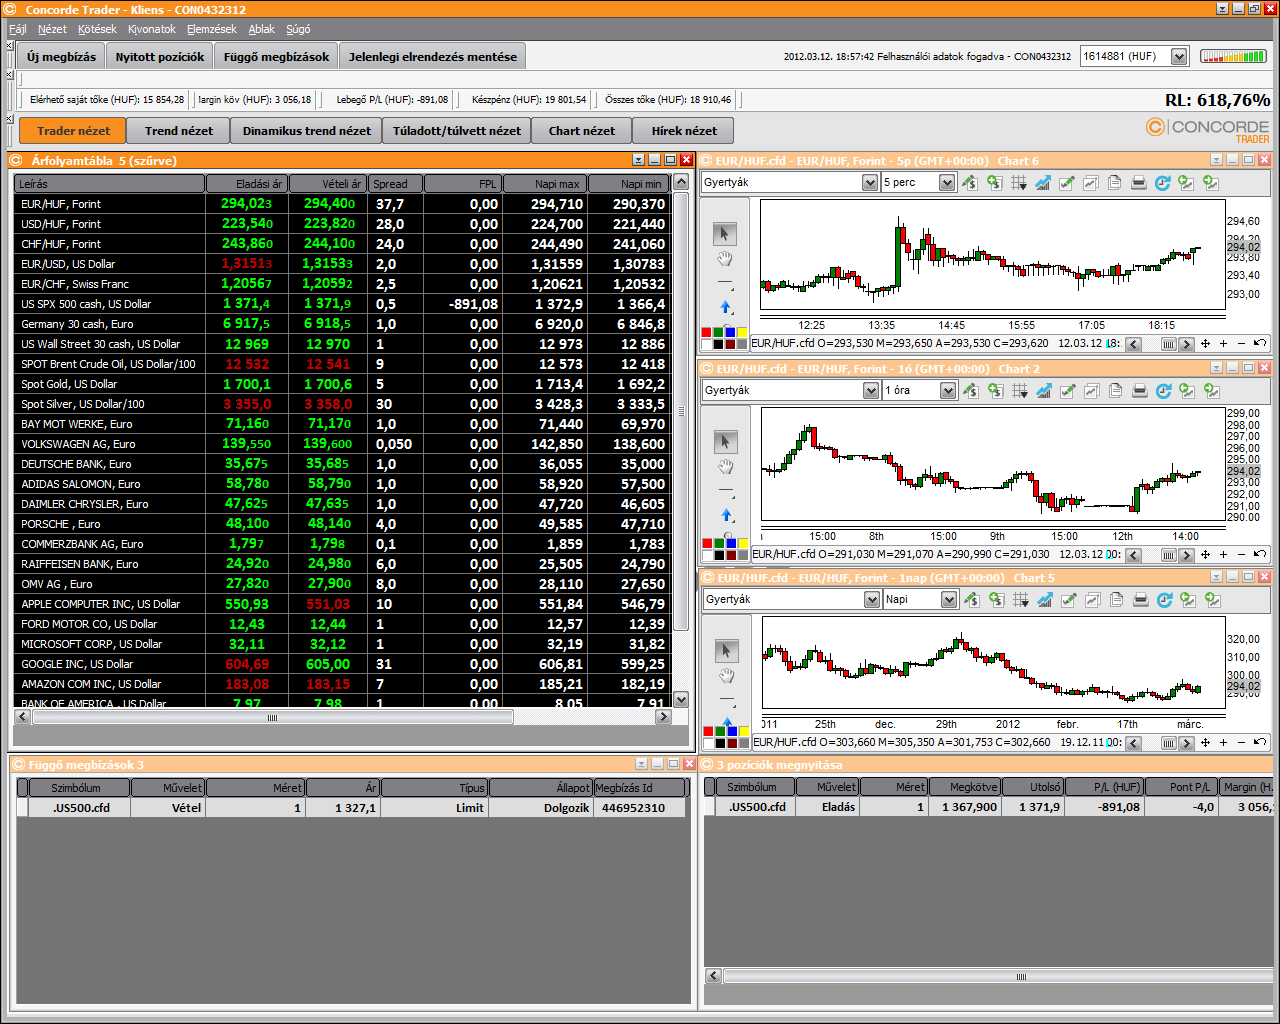1280x1024 pixels.
Task: Select .US500.cfd Eladás open position row
Action: (x=989, y=807)
